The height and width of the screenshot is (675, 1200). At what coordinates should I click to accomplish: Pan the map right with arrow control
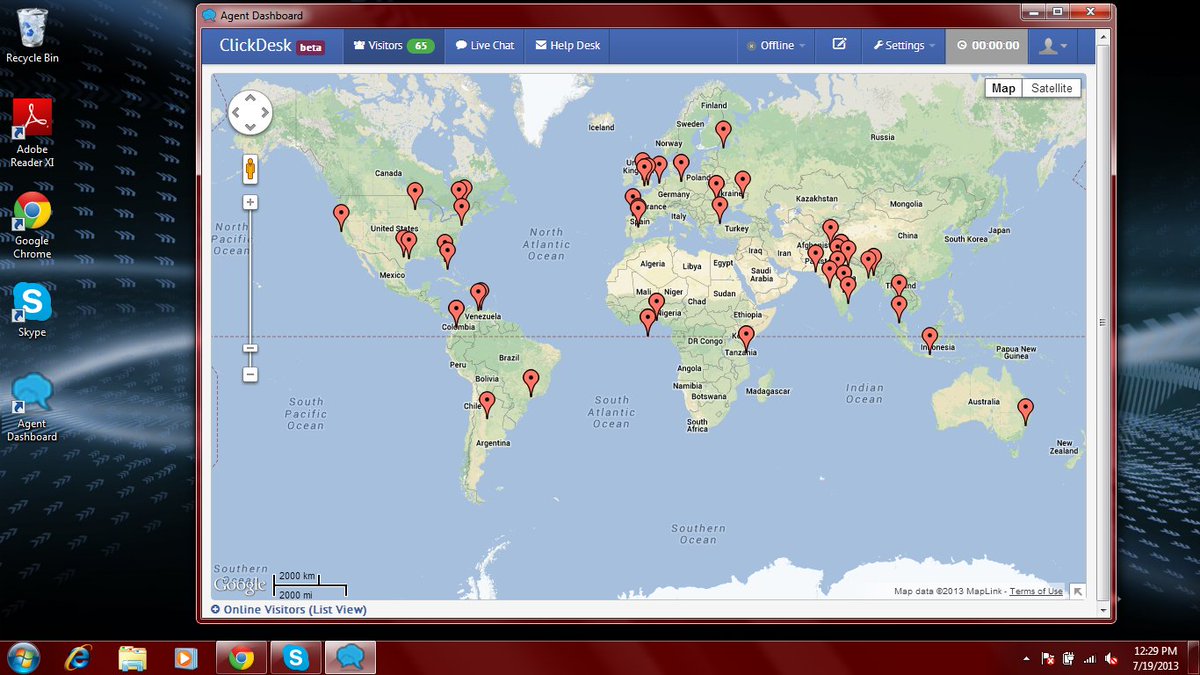(264, 113)
